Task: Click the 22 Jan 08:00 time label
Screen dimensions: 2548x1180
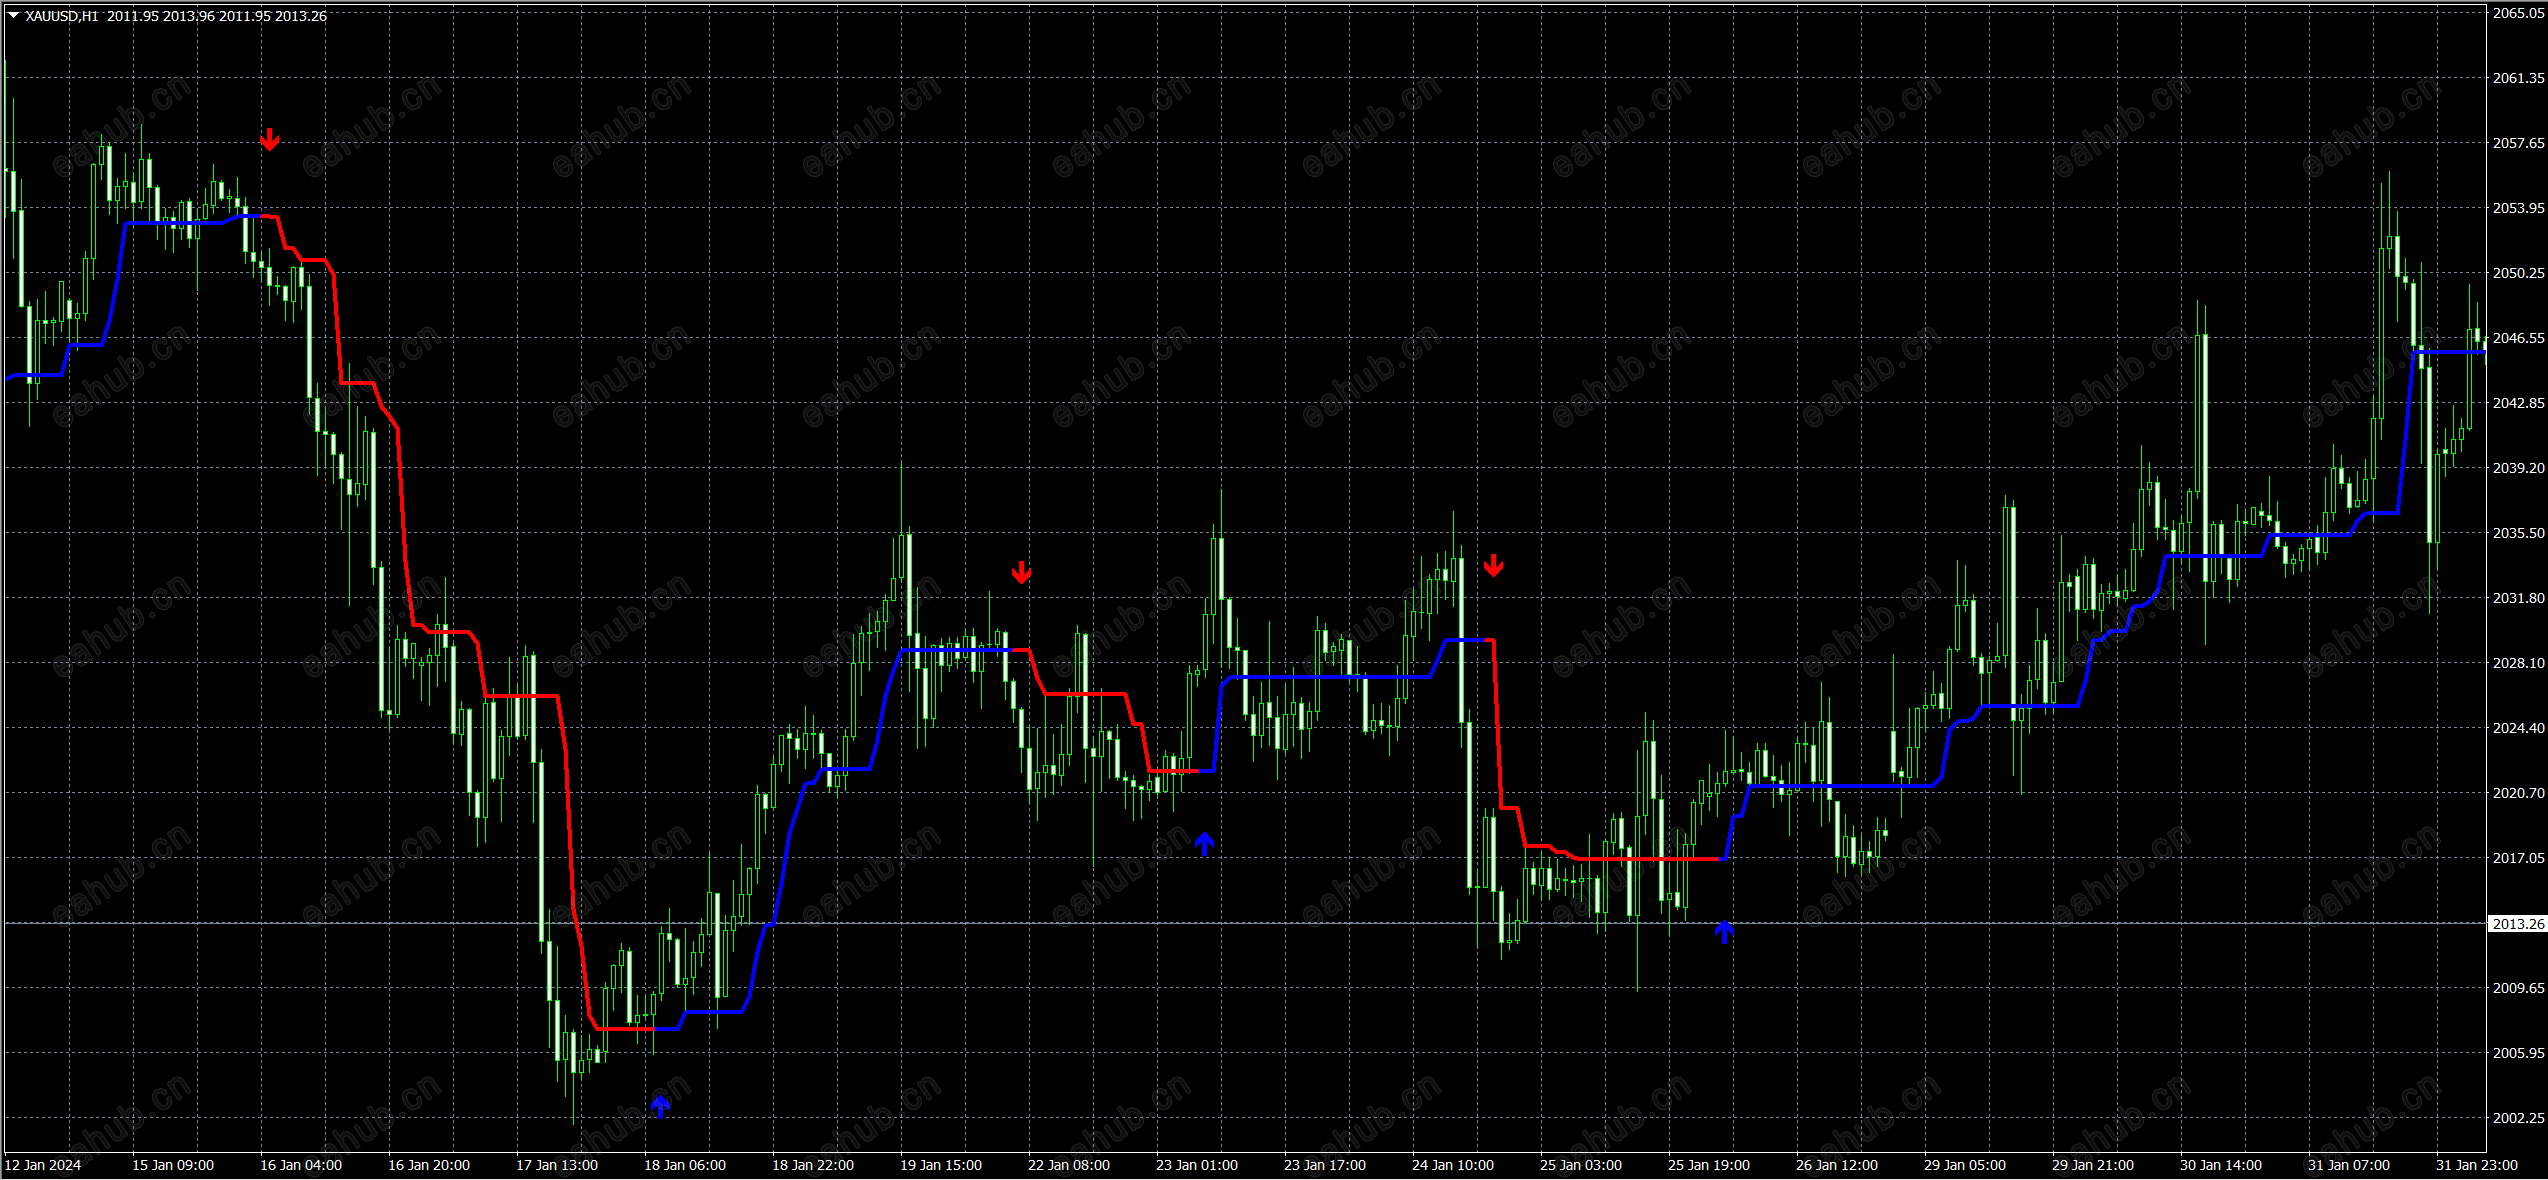Action: click(1069, 1165)
